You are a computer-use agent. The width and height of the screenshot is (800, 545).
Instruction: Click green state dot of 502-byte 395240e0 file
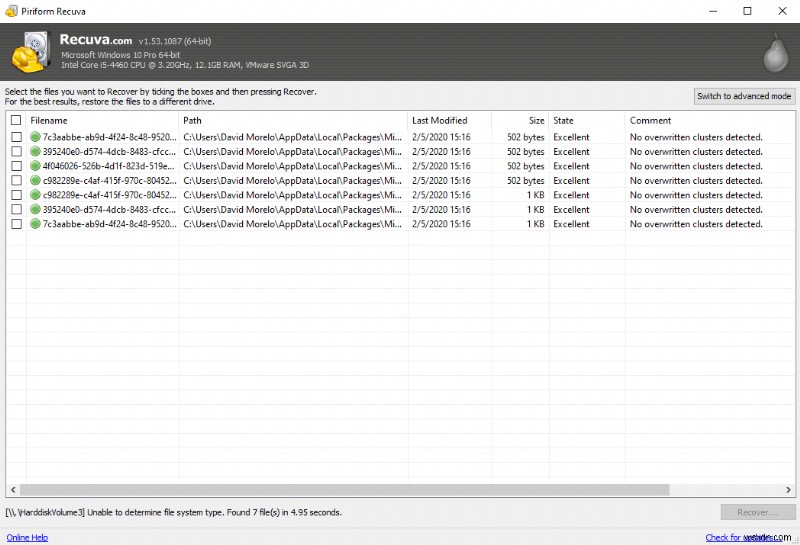pos(35,152)
